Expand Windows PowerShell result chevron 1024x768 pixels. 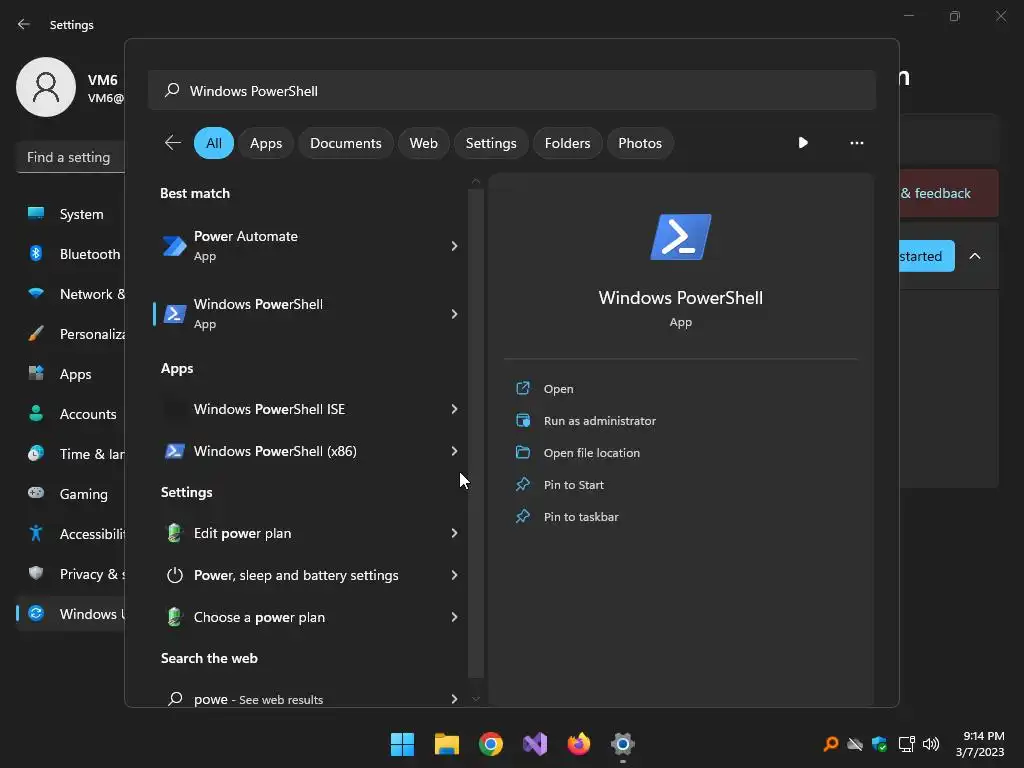[x=454, y=313]
